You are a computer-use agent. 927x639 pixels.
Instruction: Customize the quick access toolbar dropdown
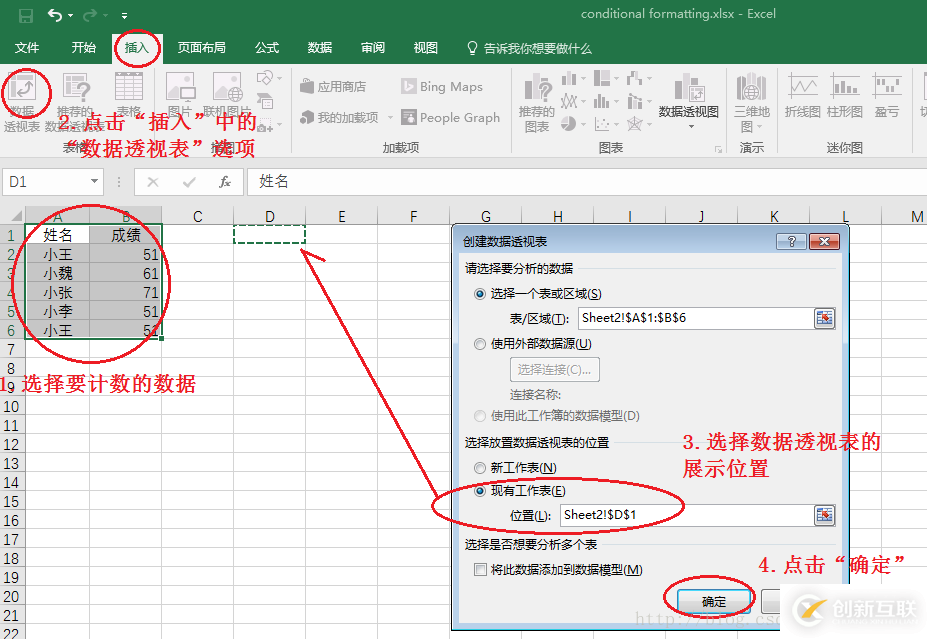pos(124,15)
